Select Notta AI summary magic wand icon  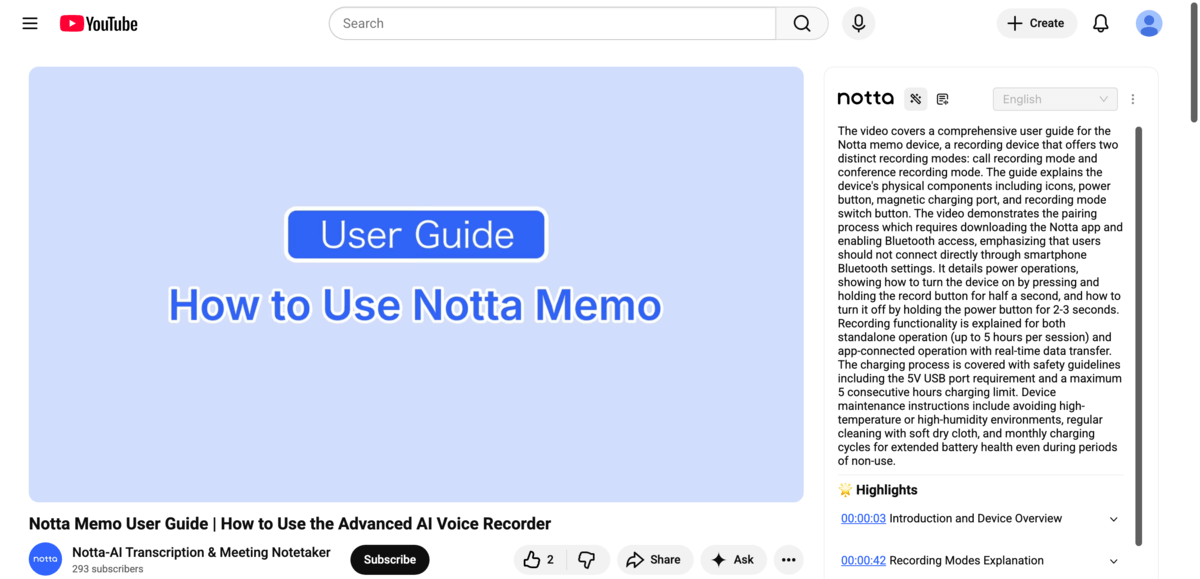(x=915, y=99)
